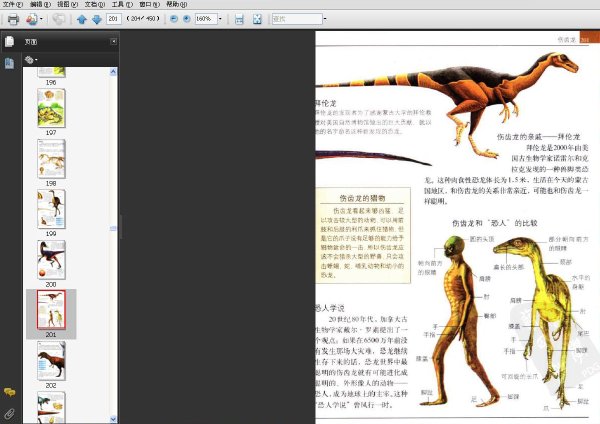600x424 pixels.
Task: Click the page count text (204/450)
Action: point(143,18)
